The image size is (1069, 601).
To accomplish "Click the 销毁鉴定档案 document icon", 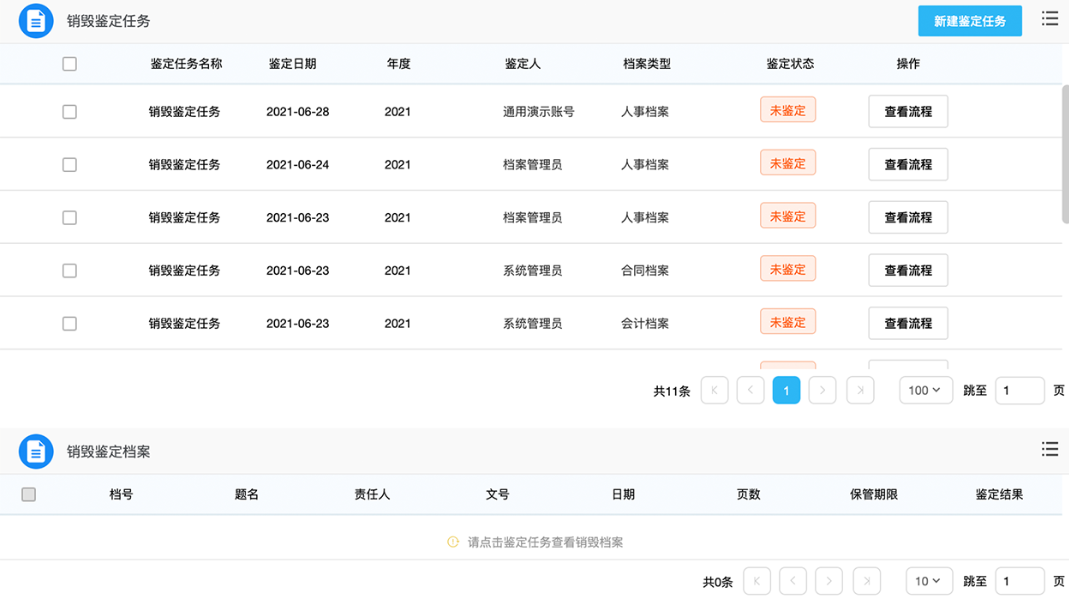I will pos(36,452).
